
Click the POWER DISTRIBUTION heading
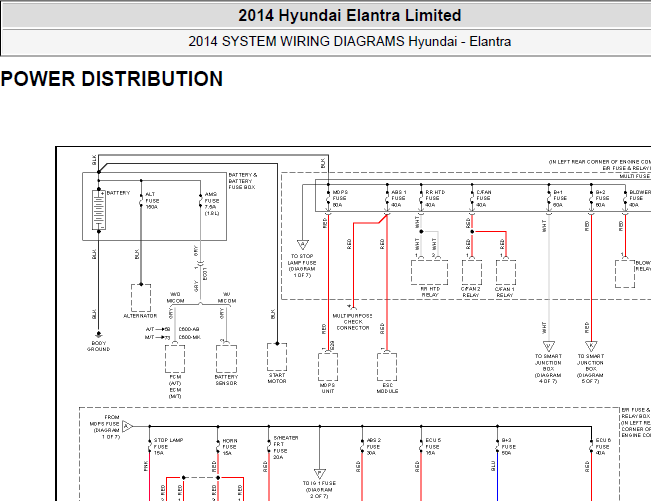[x=112, y=79]
